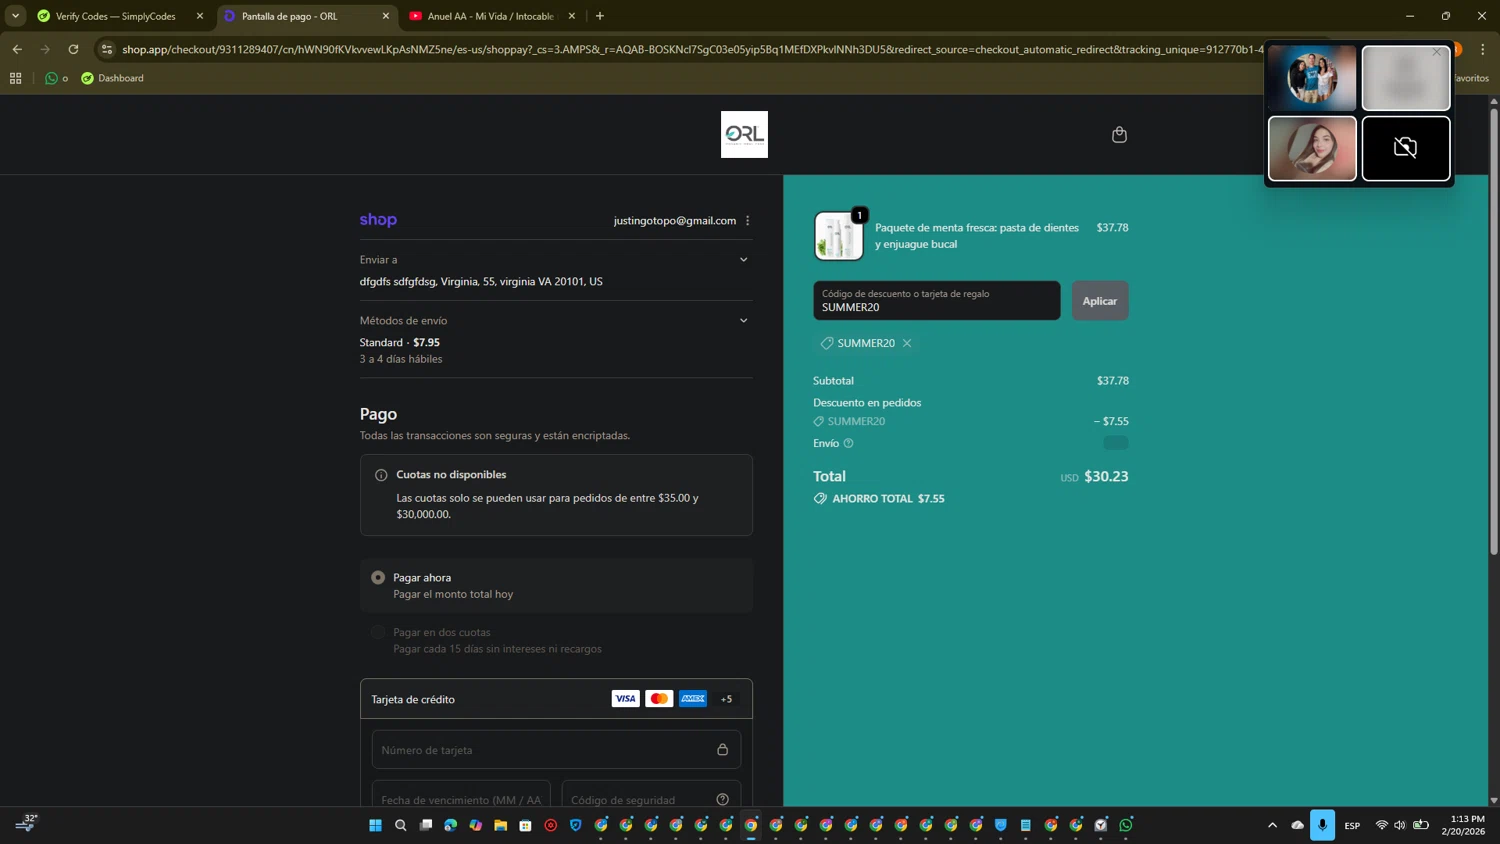Click the lock icon in card number field
Screen dimensions: 1500x844
(722, 749)
